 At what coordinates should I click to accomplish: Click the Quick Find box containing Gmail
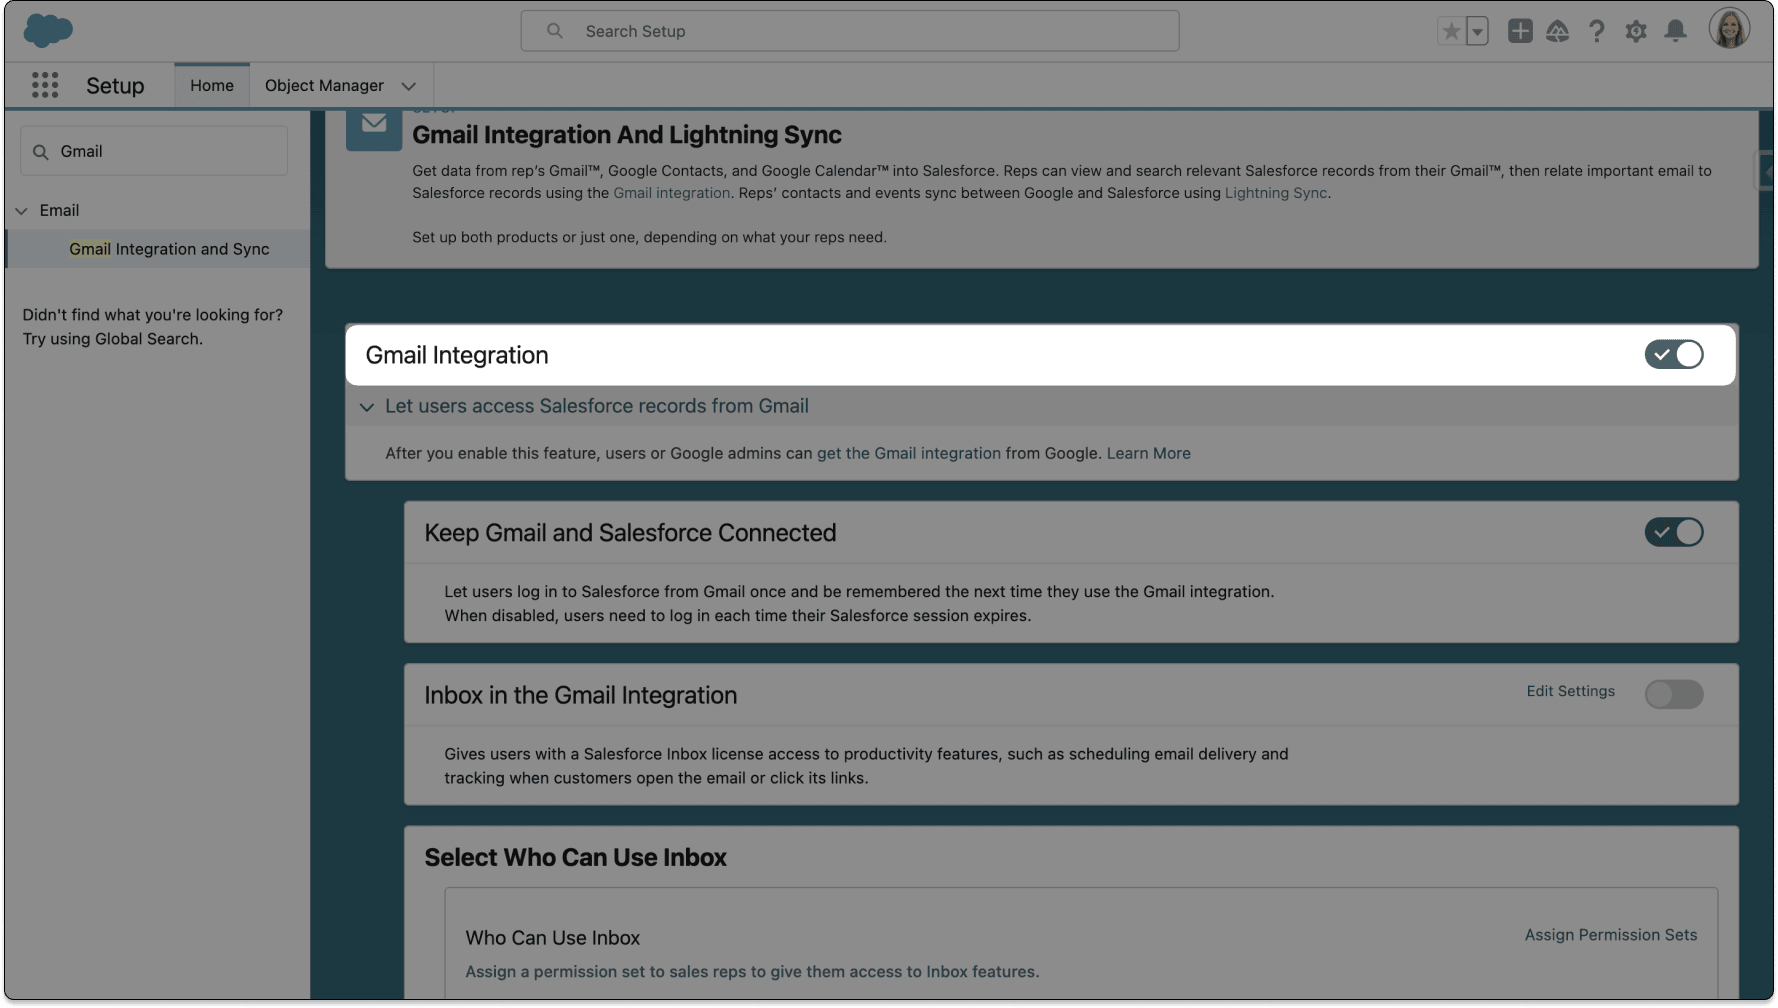pyautogui.click(x=154, y=151)
